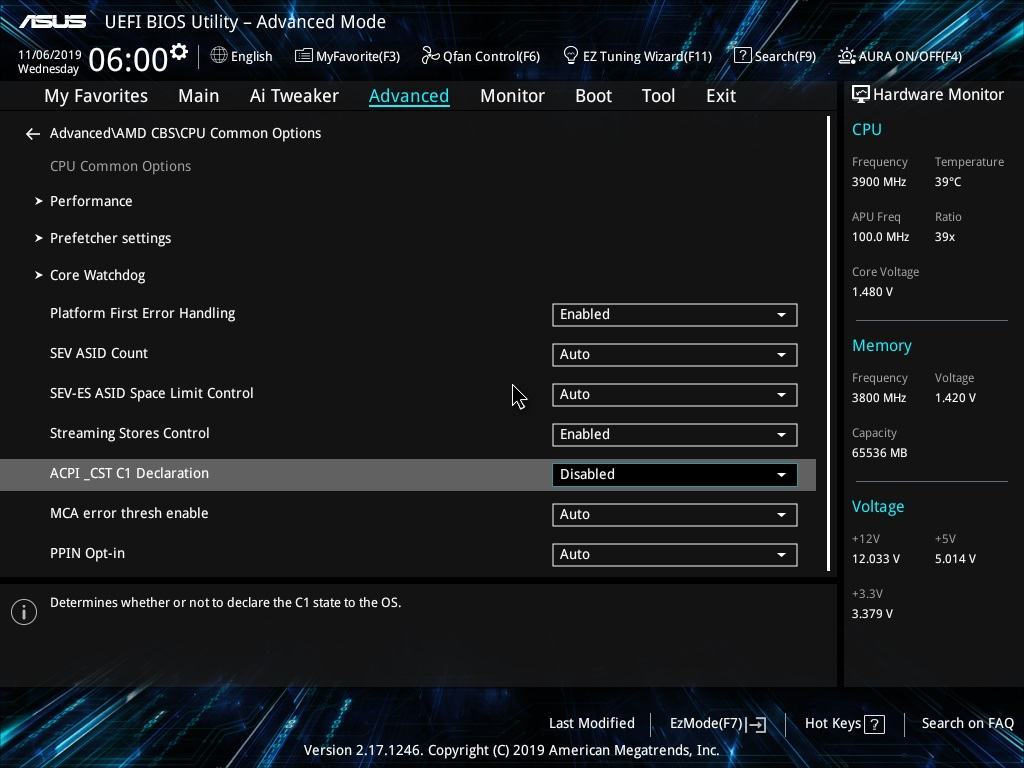Viewport: 1024px width, 768px height.
Task: Click EZ Tuning Wizard(F11) label
Action: [x=647, y=56]
